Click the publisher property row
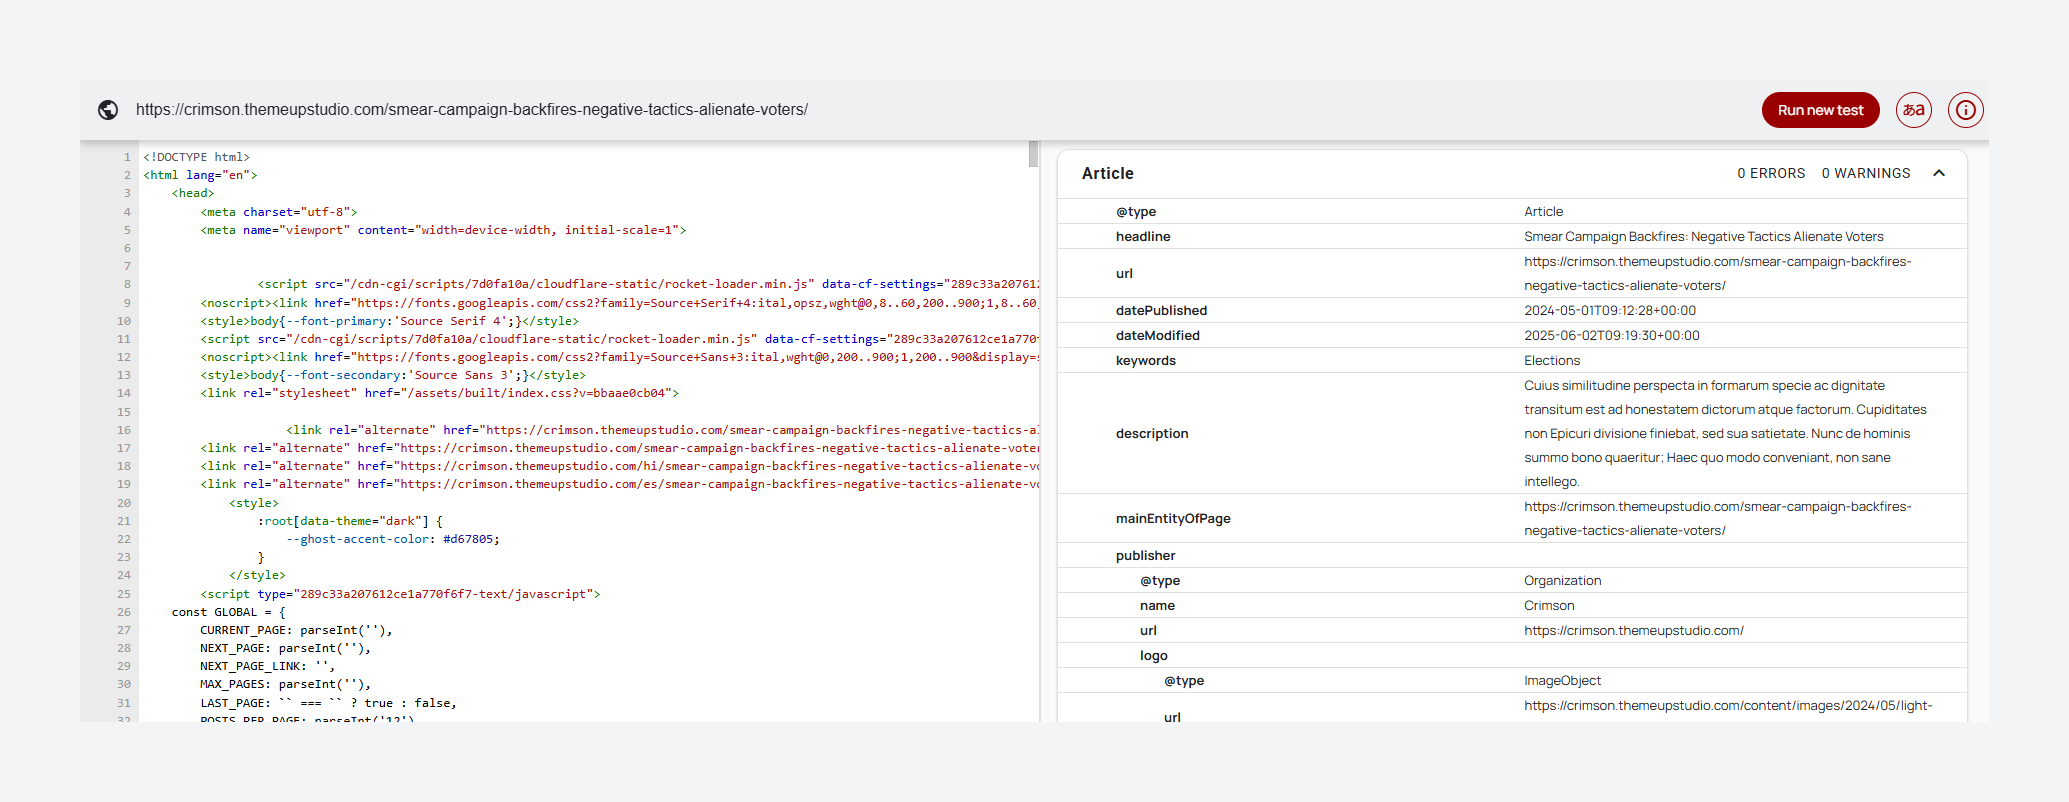2069x802 pixels. (1512, 556)
